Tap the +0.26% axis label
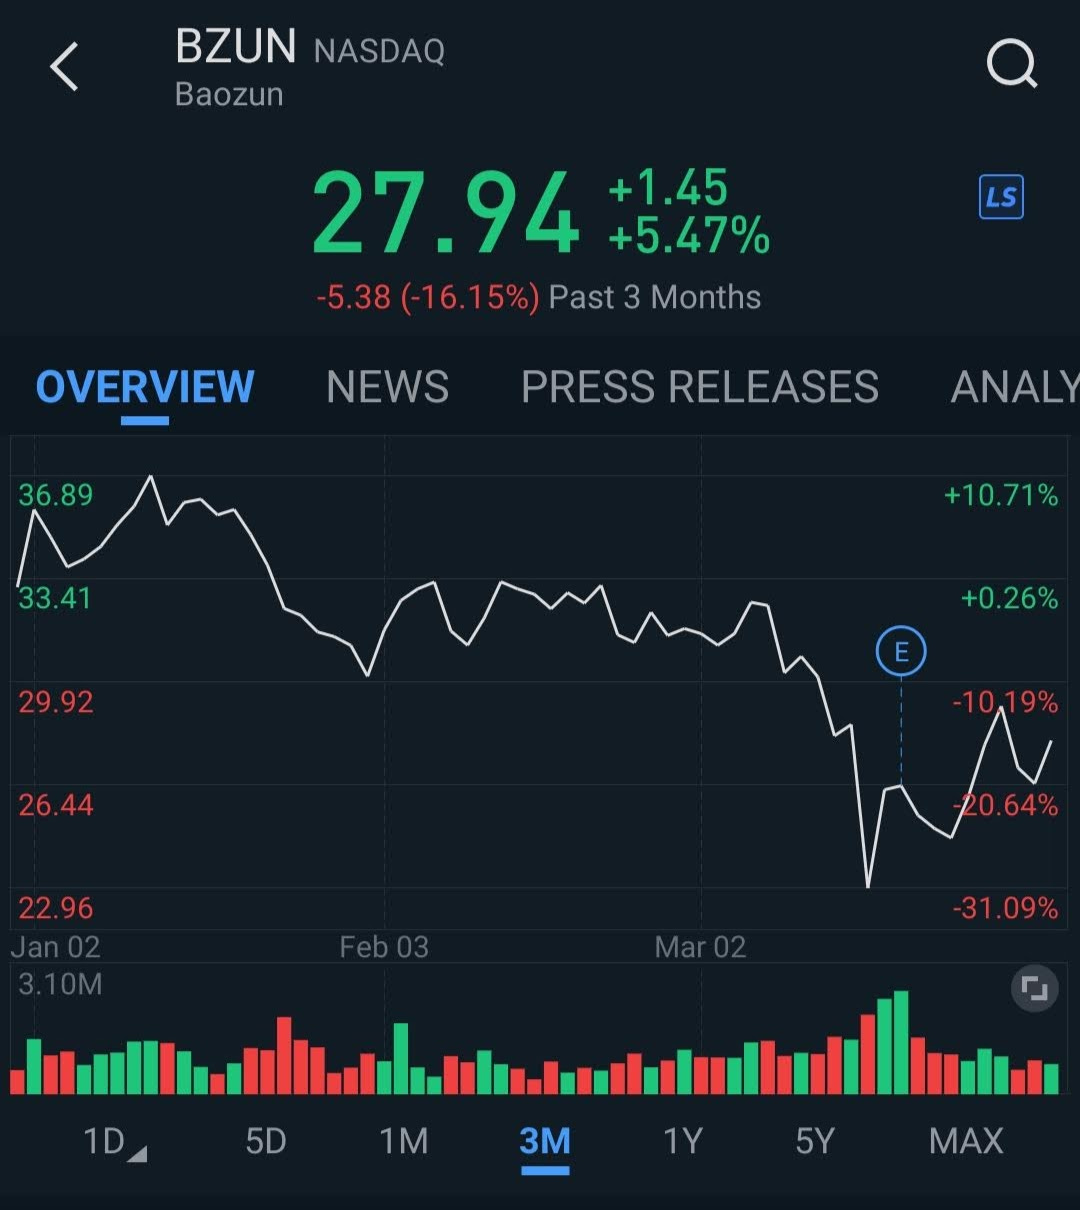This screenshot has height=1210, width=1080. point(1009,598)
